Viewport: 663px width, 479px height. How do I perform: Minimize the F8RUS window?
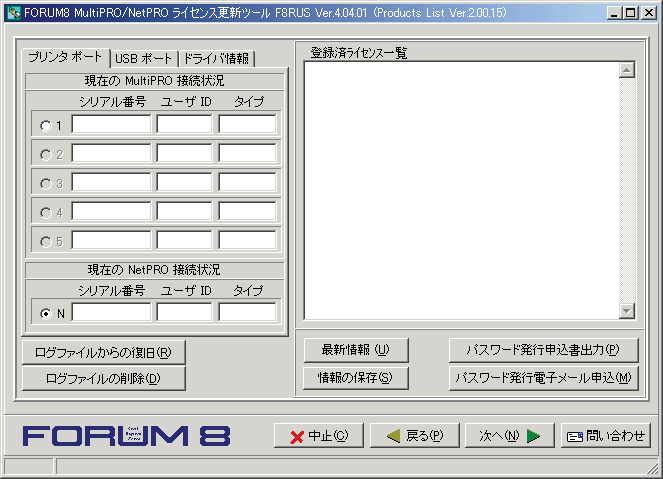point(614,13)
